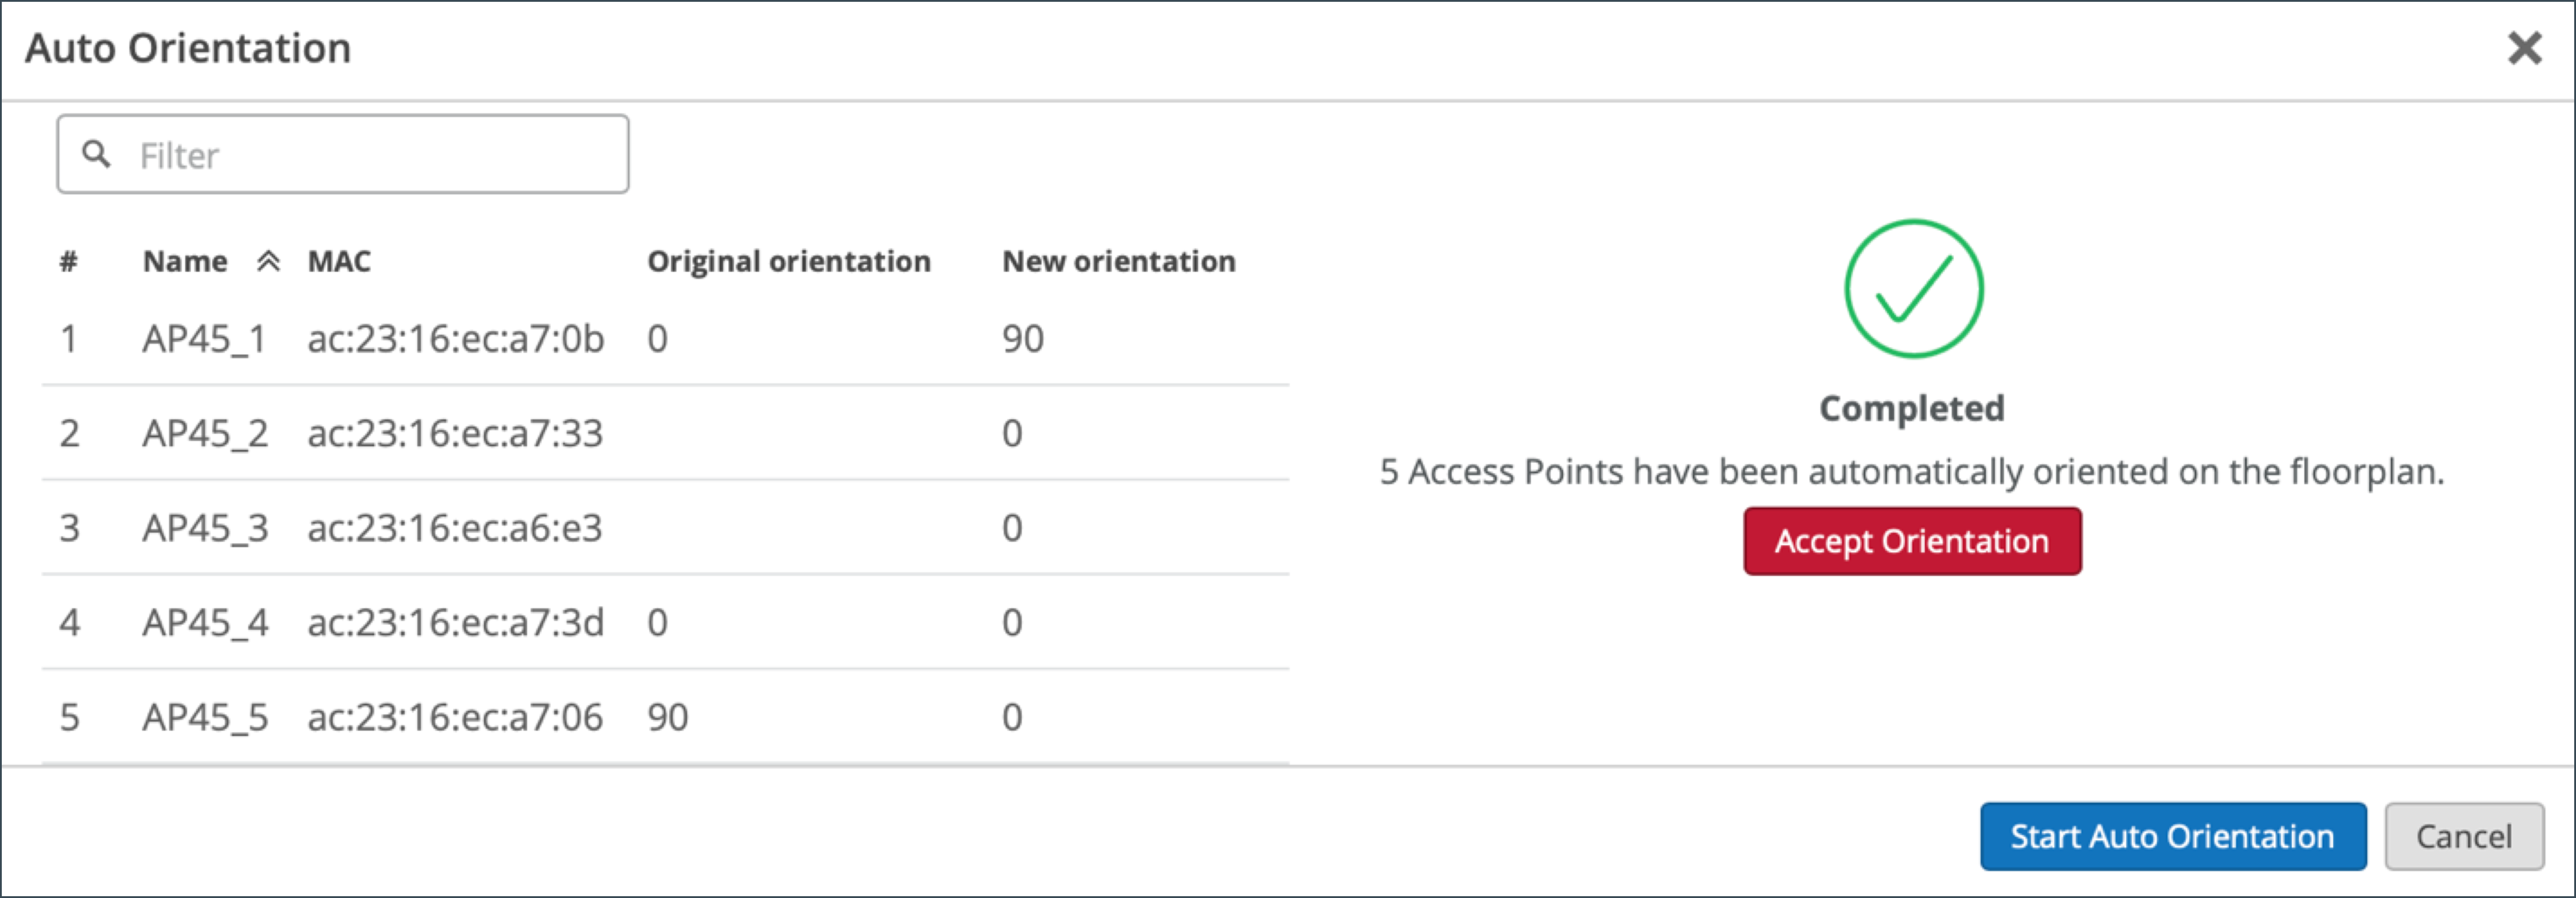The height and width of the screenshot is (898, 2576).
Task: Sort by the Name column header
Action: [x=185, y=261]
